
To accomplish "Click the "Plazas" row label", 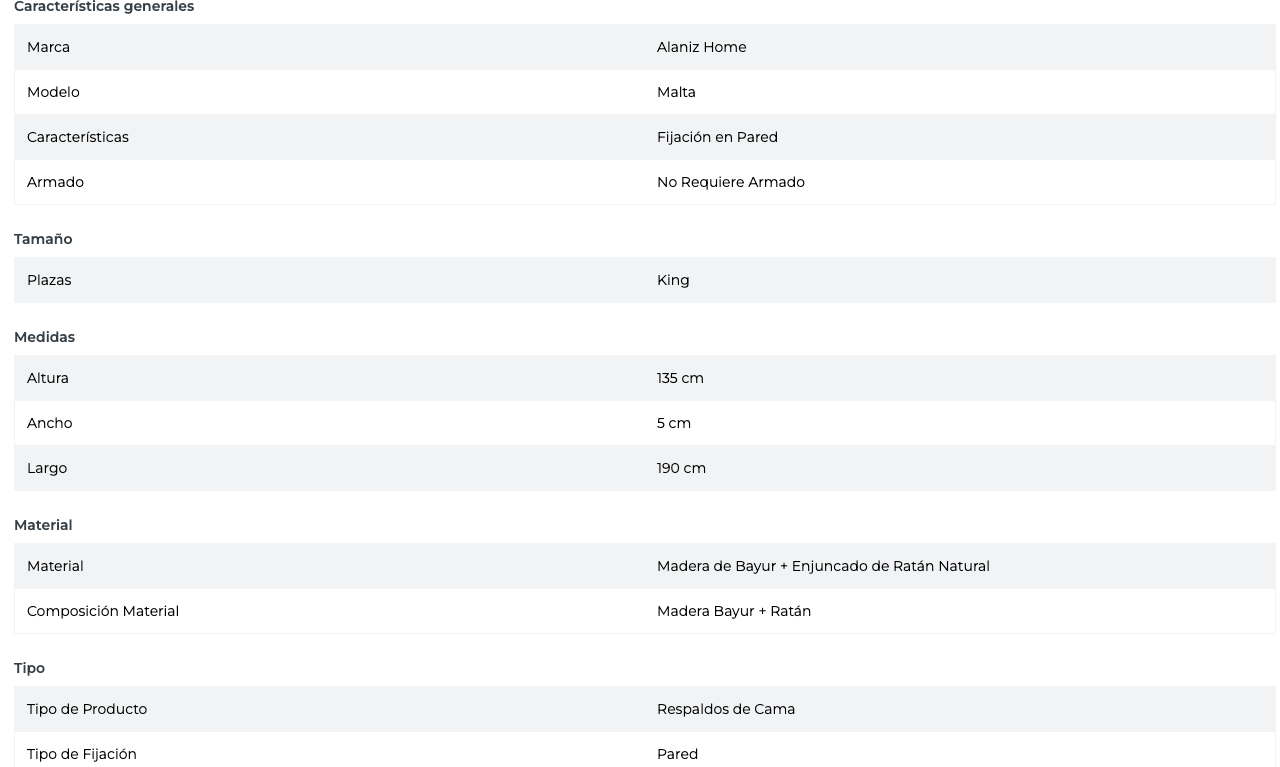I will tap(49, 280).
